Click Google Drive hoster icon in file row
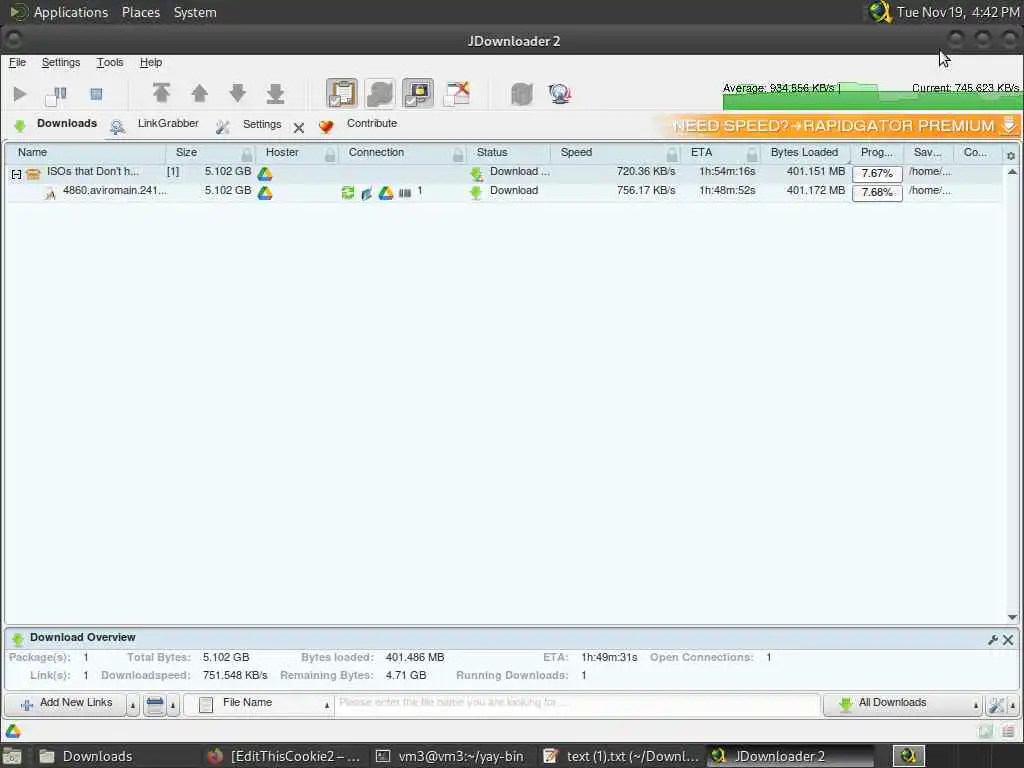Image resolution: width=1024 pixels, height=768 pixels. [x=264, y=193]
